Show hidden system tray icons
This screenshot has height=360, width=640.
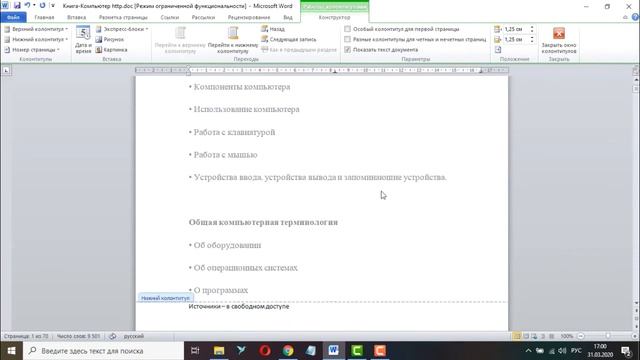pyautogui.click(x=529, y=351)
